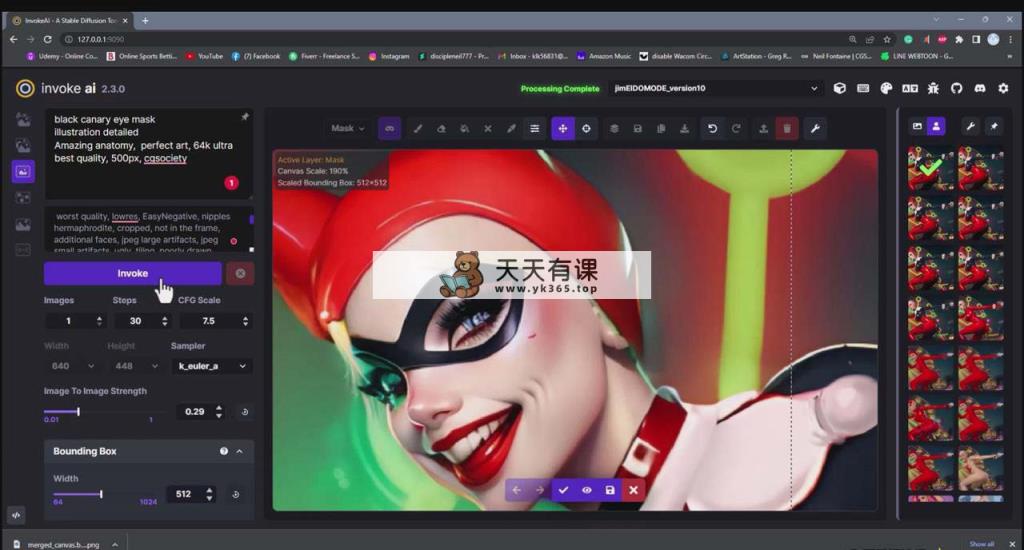Click Show all downloads link

click(x=982, y=544)
